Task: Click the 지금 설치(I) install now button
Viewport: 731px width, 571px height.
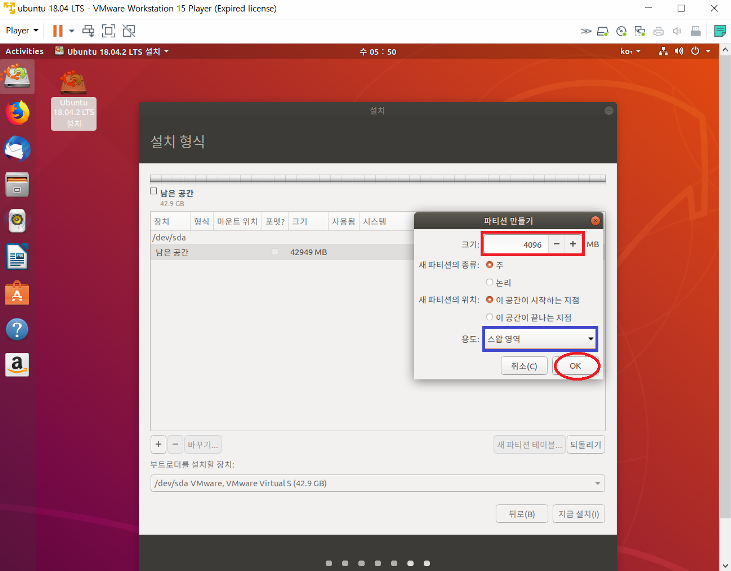Action: click(579, 514)
